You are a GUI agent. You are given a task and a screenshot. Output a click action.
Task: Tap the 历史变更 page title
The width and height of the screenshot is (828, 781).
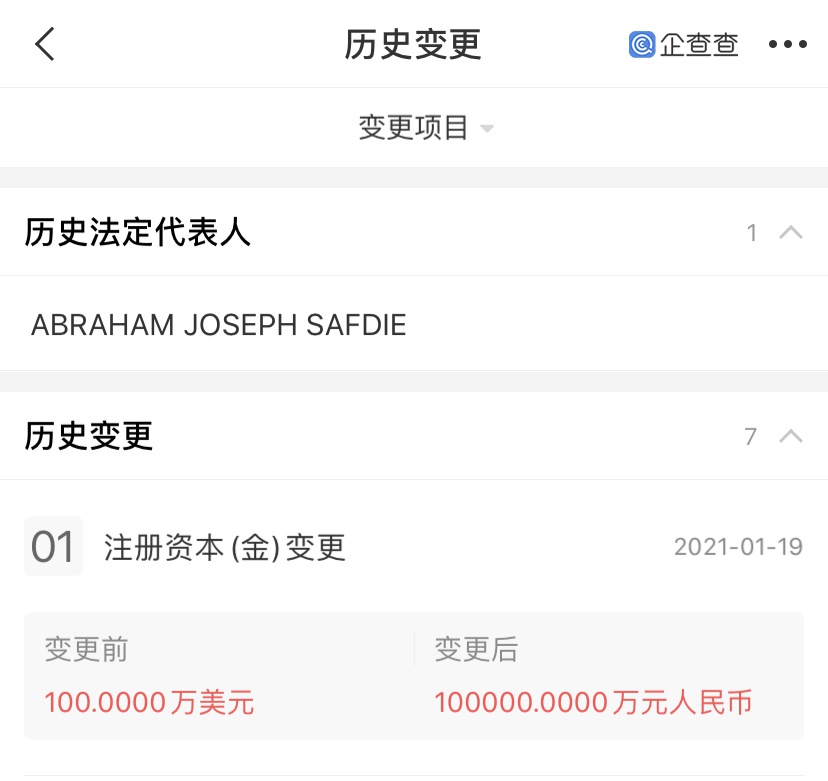coord(413,44)
